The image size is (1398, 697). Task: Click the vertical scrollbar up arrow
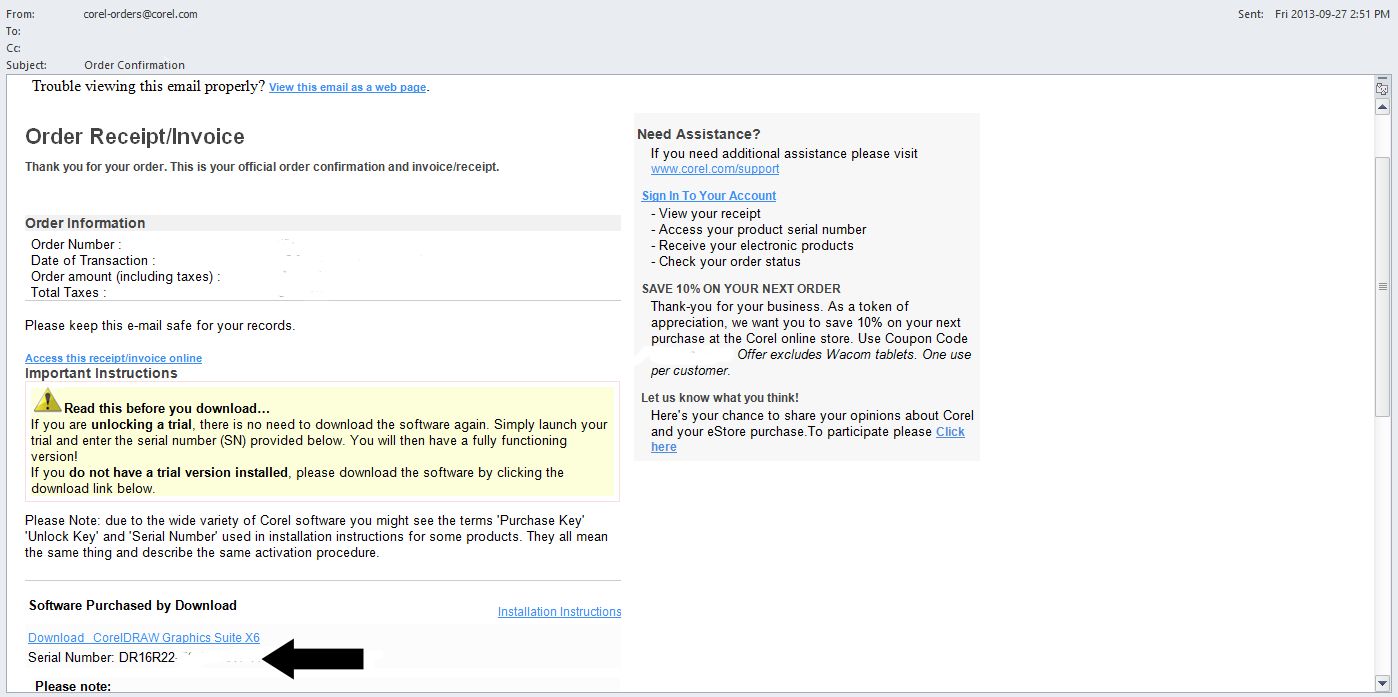(x=1382, y=106)
